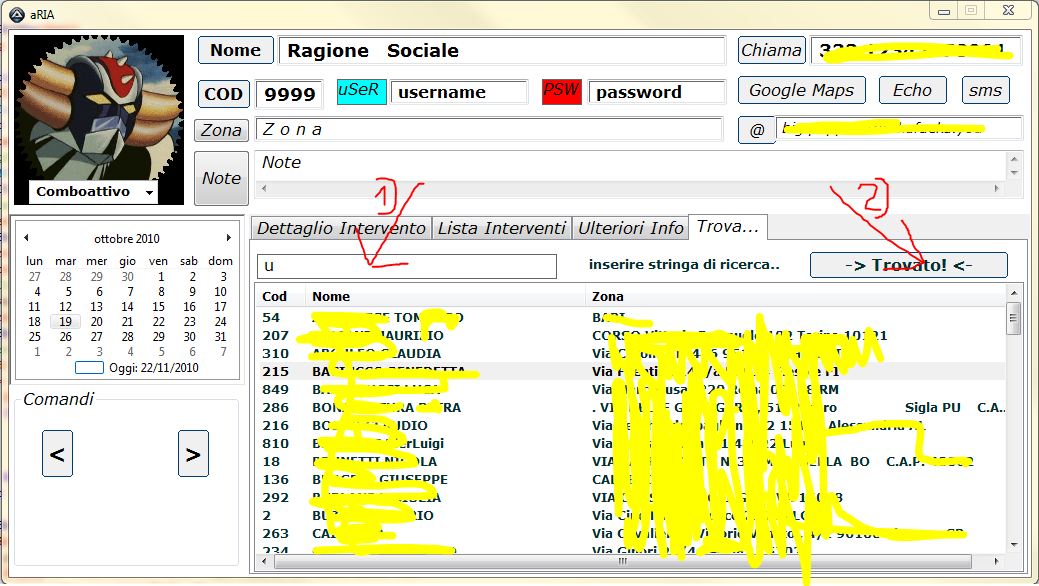Select the Ulteriori Info tab

coord(631,228)
